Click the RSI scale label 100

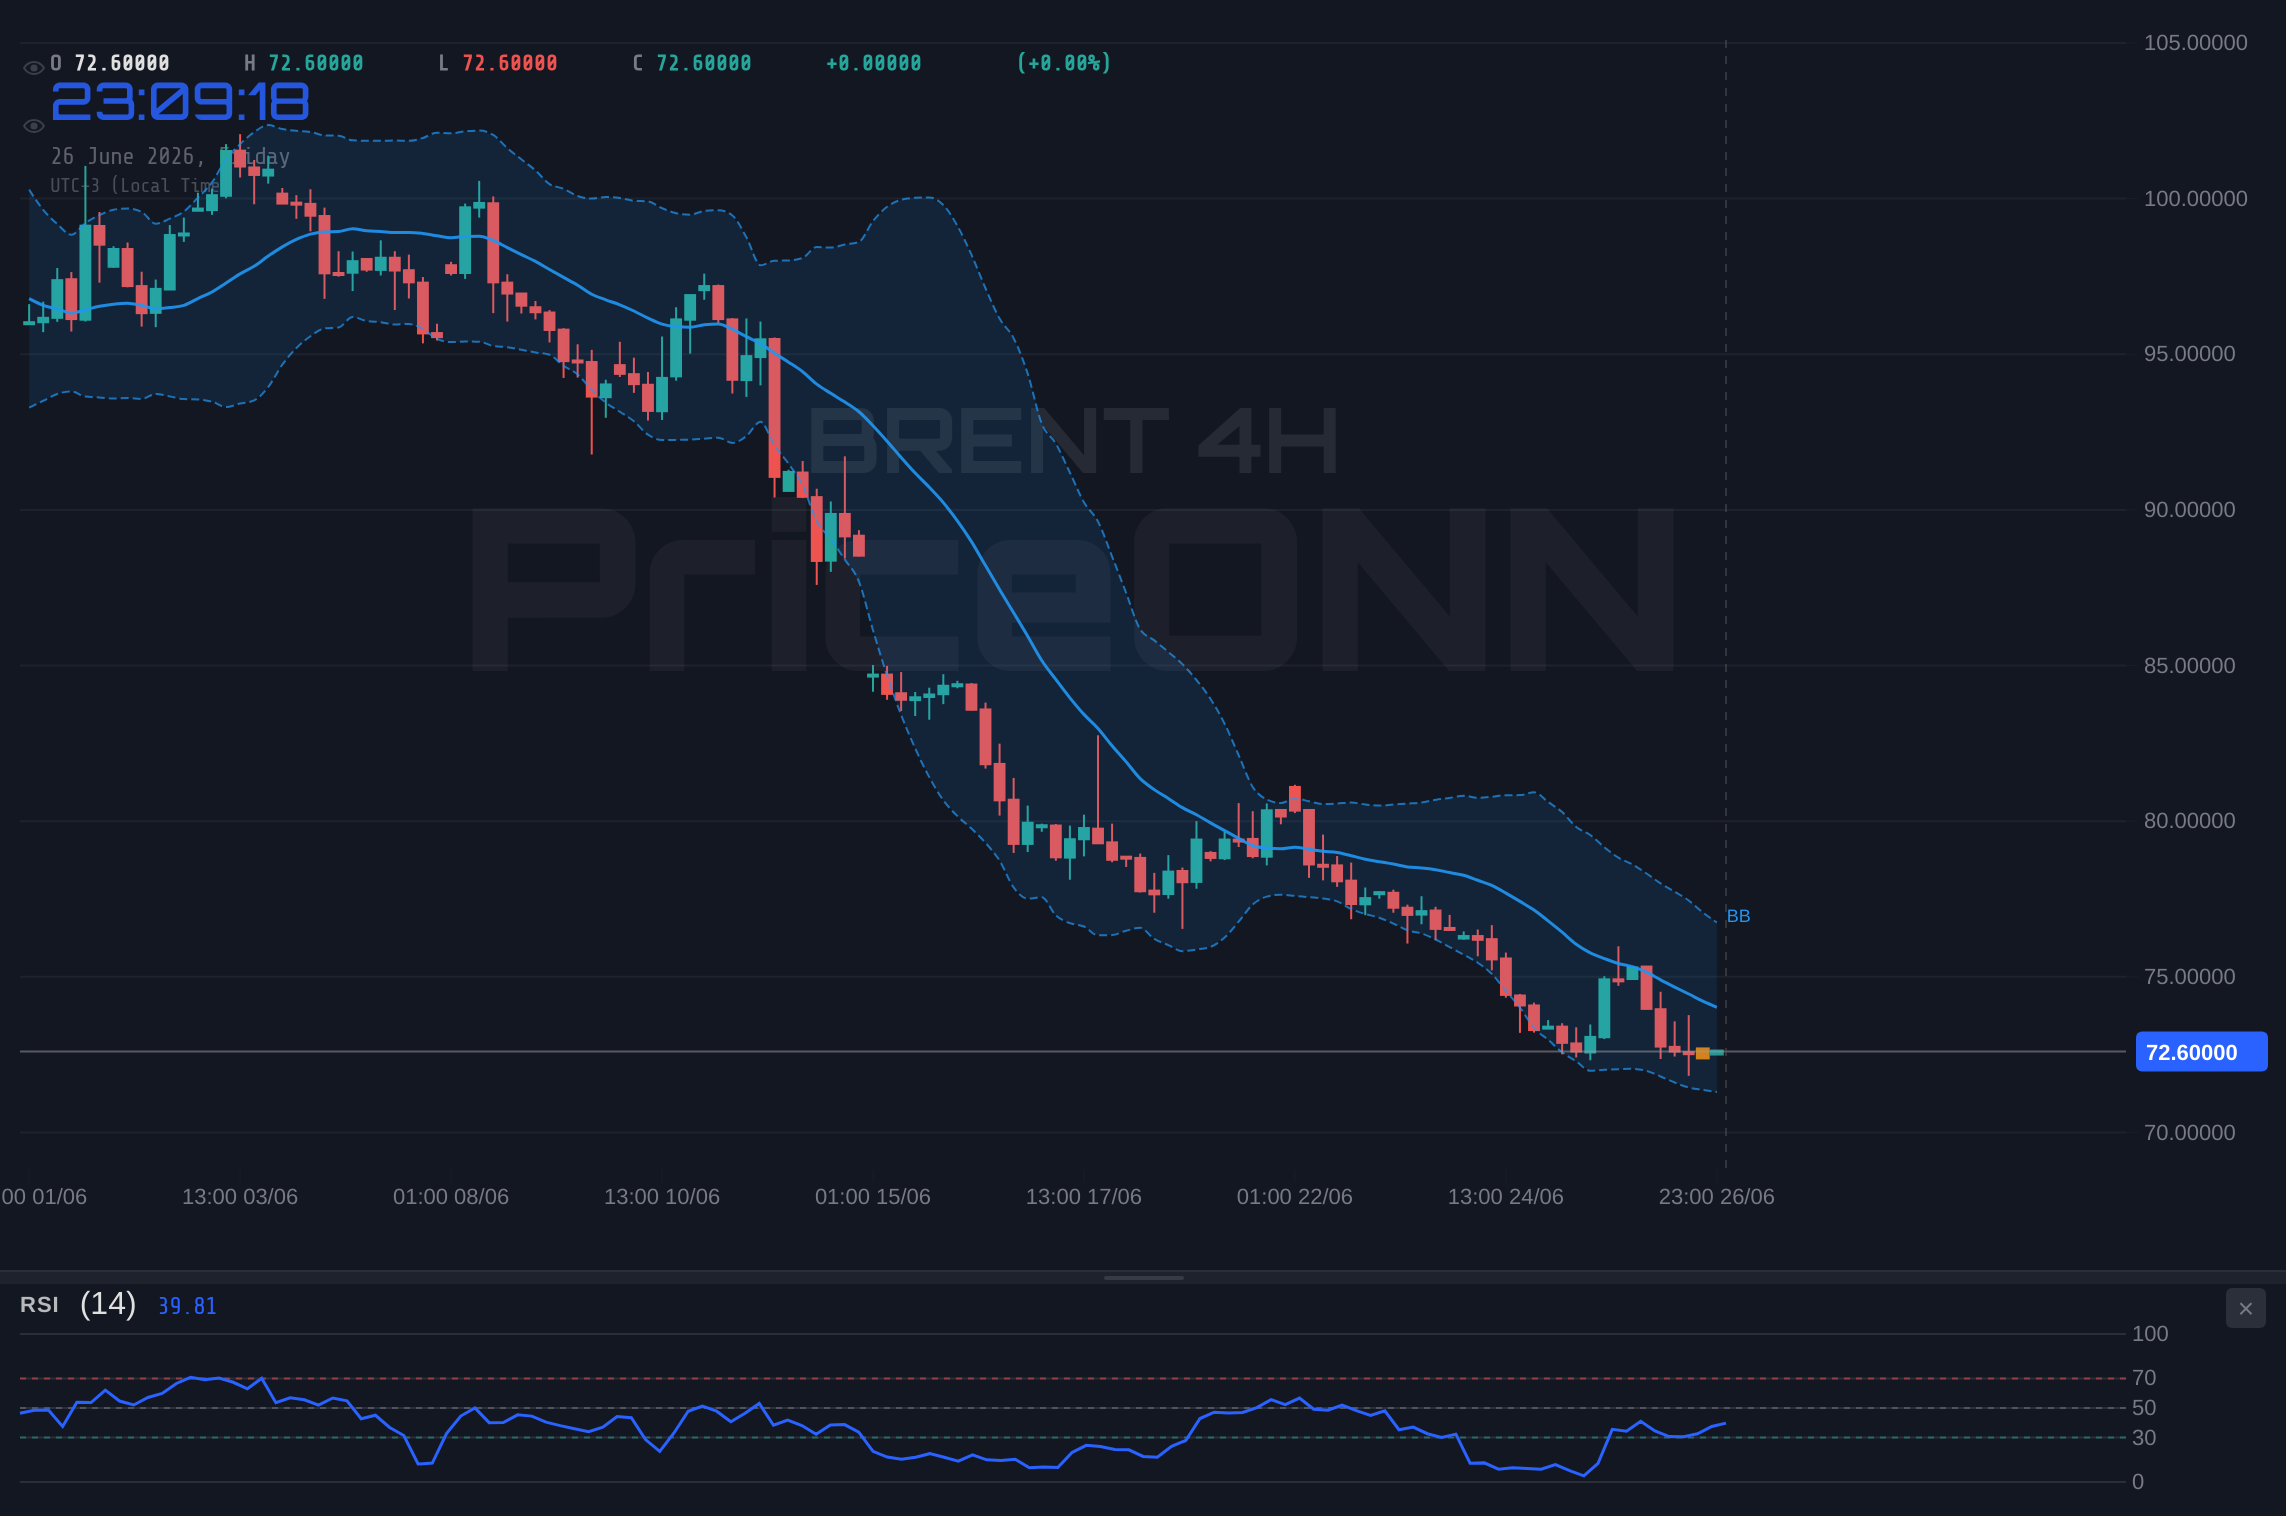coord(2150,1334)
